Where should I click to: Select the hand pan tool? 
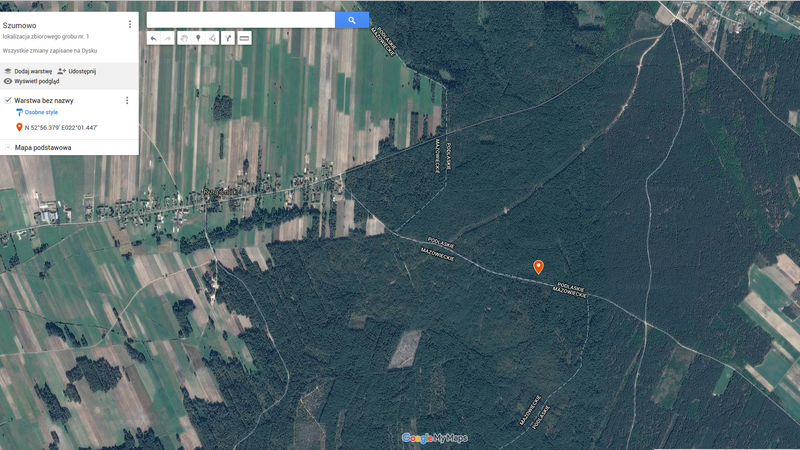pos(183,38)
